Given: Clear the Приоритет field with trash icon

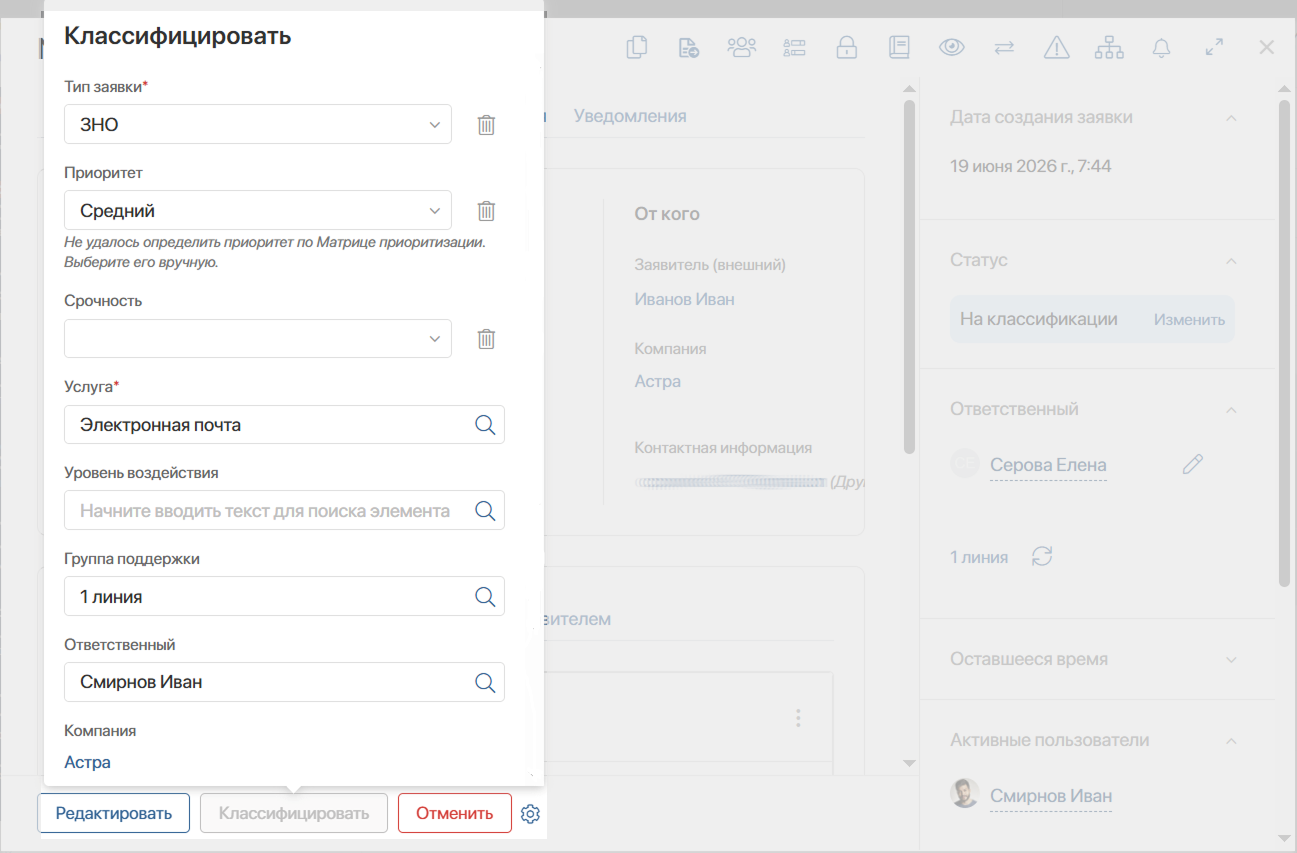Looking at the screenshot, I should click(486, 211).
